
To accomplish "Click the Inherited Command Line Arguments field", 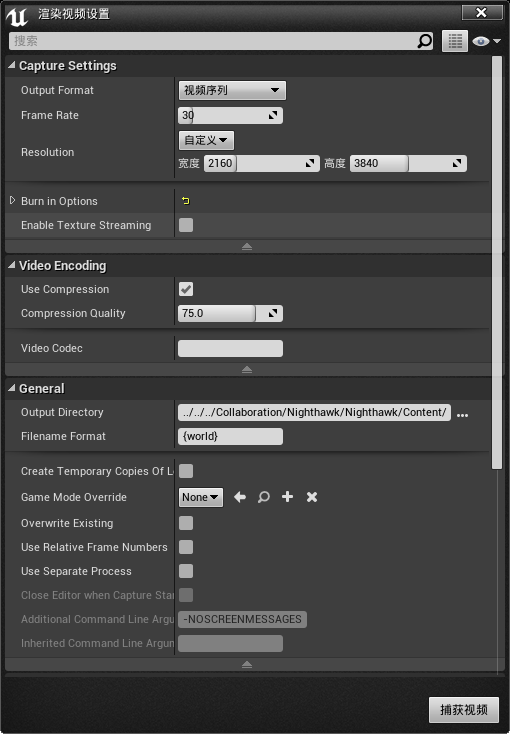I will (230, 643).
